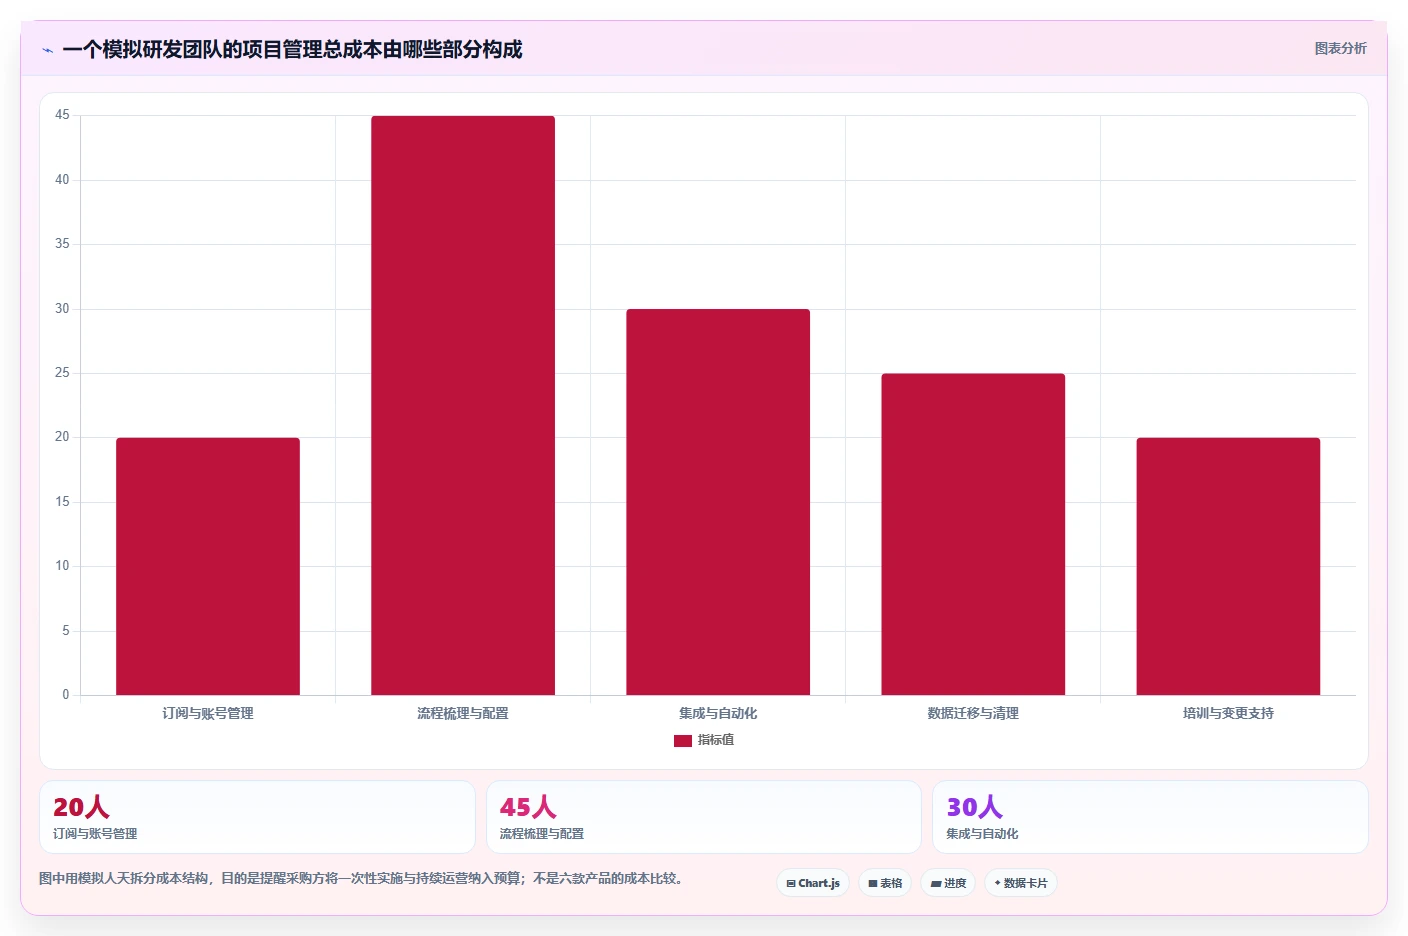Open the 45人 流程梳理与配置 card
The image size is (1408, 936).
703,817
